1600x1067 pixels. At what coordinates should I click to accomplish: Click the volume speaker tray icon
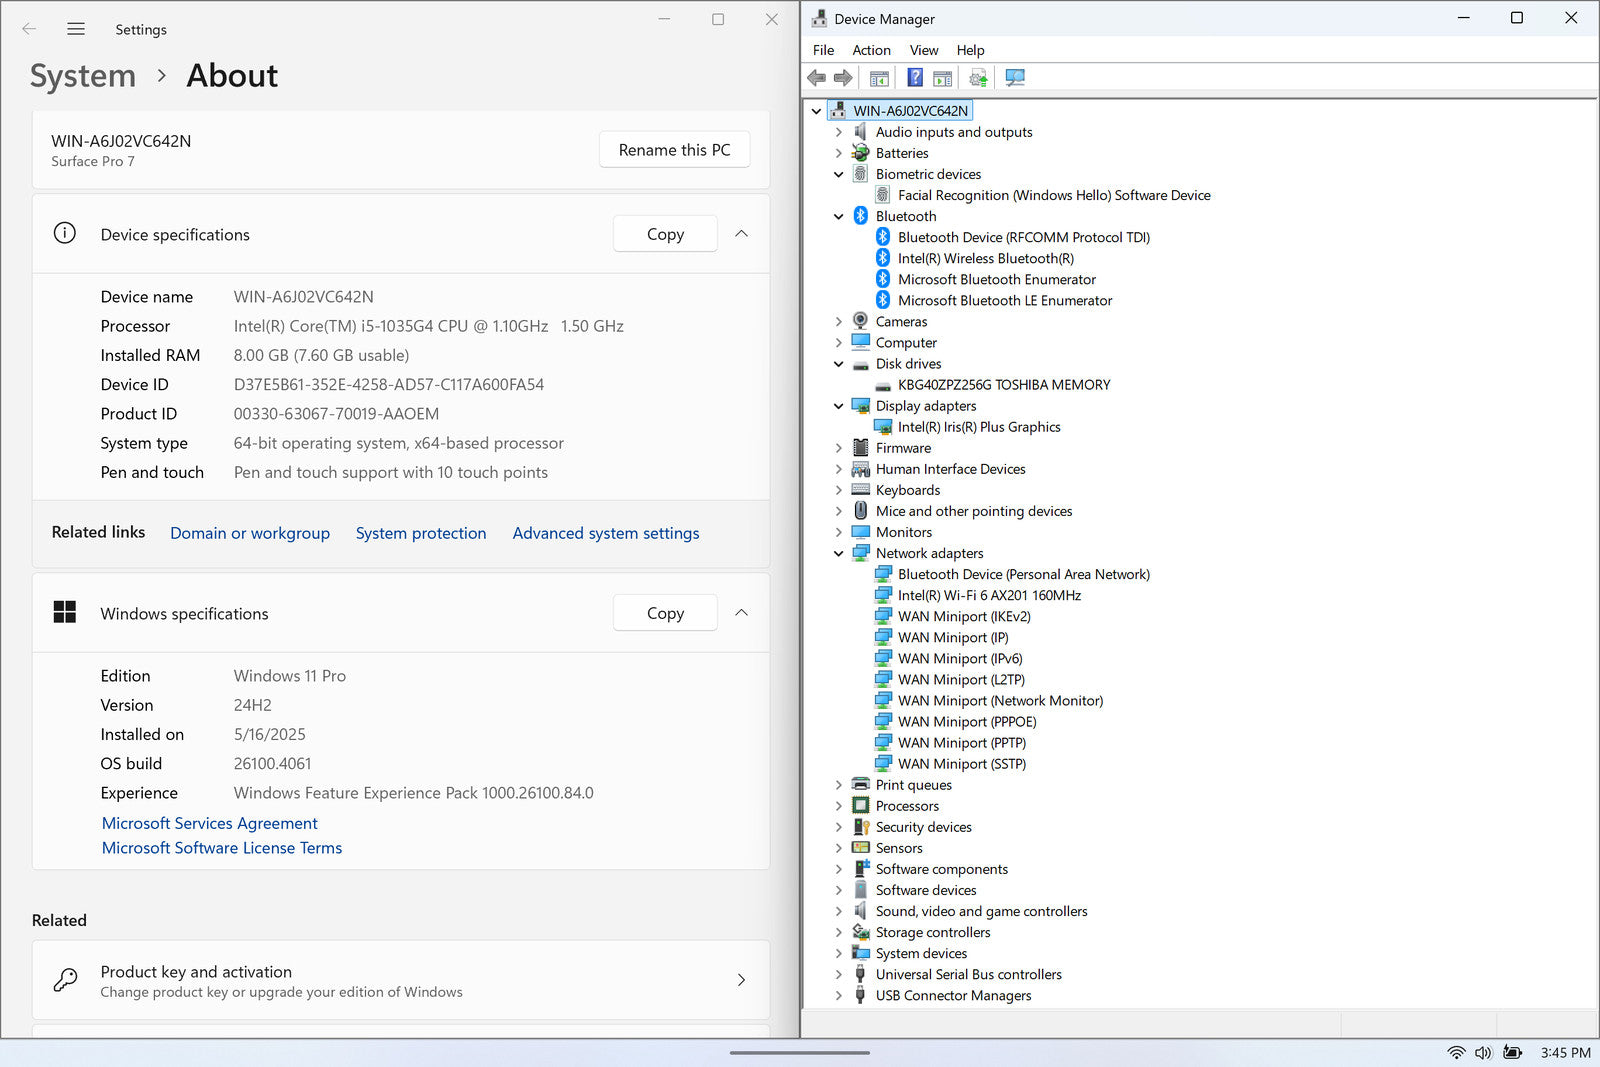click(x=1483, y=1053)
